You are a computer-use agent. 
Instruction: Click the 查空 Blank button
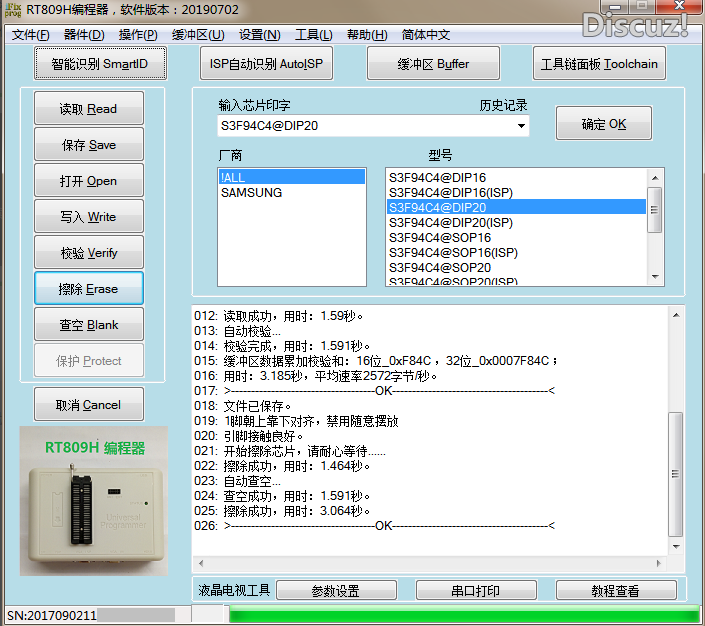(89, 324)
